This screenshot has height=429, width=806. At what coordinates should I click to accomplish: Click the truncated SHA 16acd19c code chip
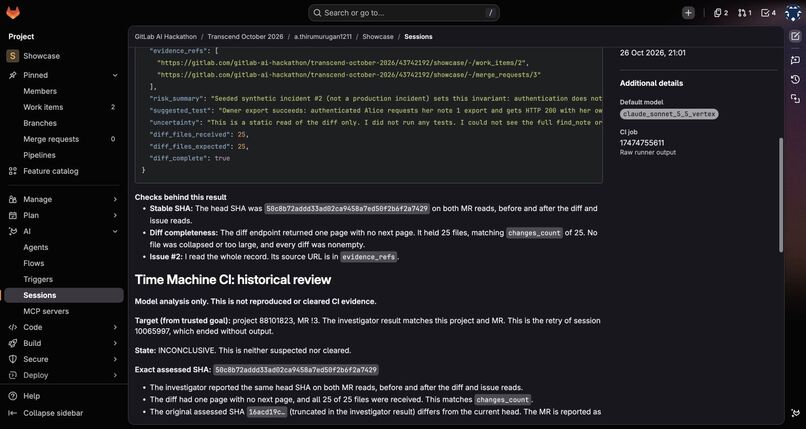point(267,412)
